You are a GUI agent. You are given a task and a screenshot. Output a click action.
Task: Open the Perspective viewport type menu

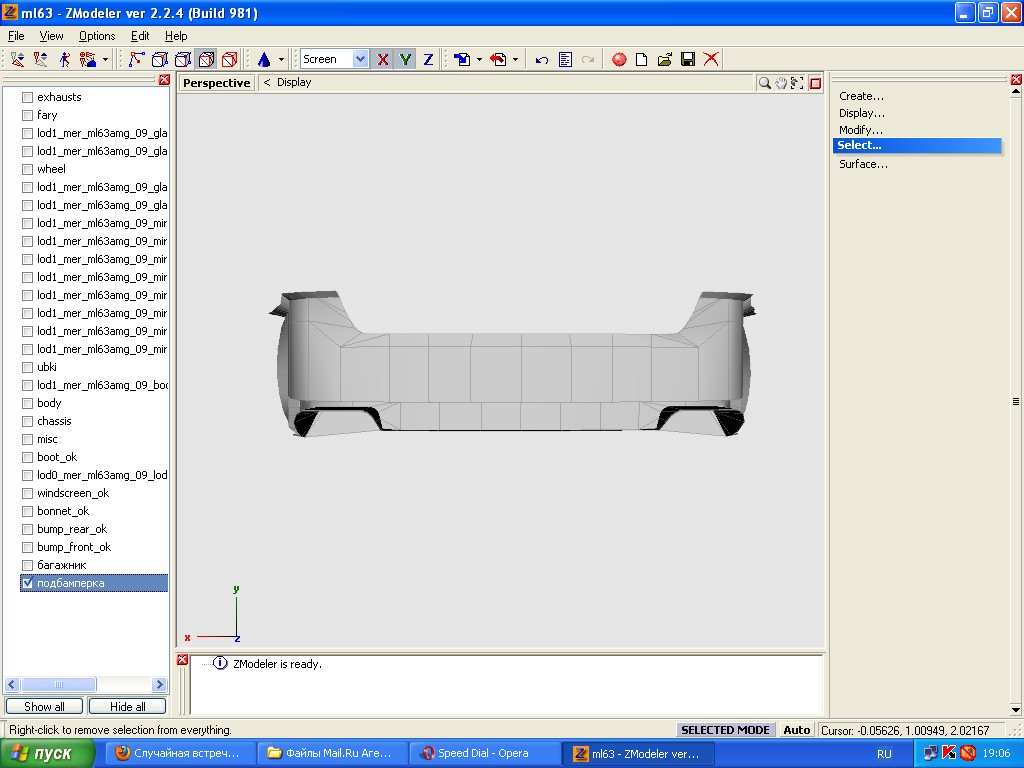click(216, 83)
